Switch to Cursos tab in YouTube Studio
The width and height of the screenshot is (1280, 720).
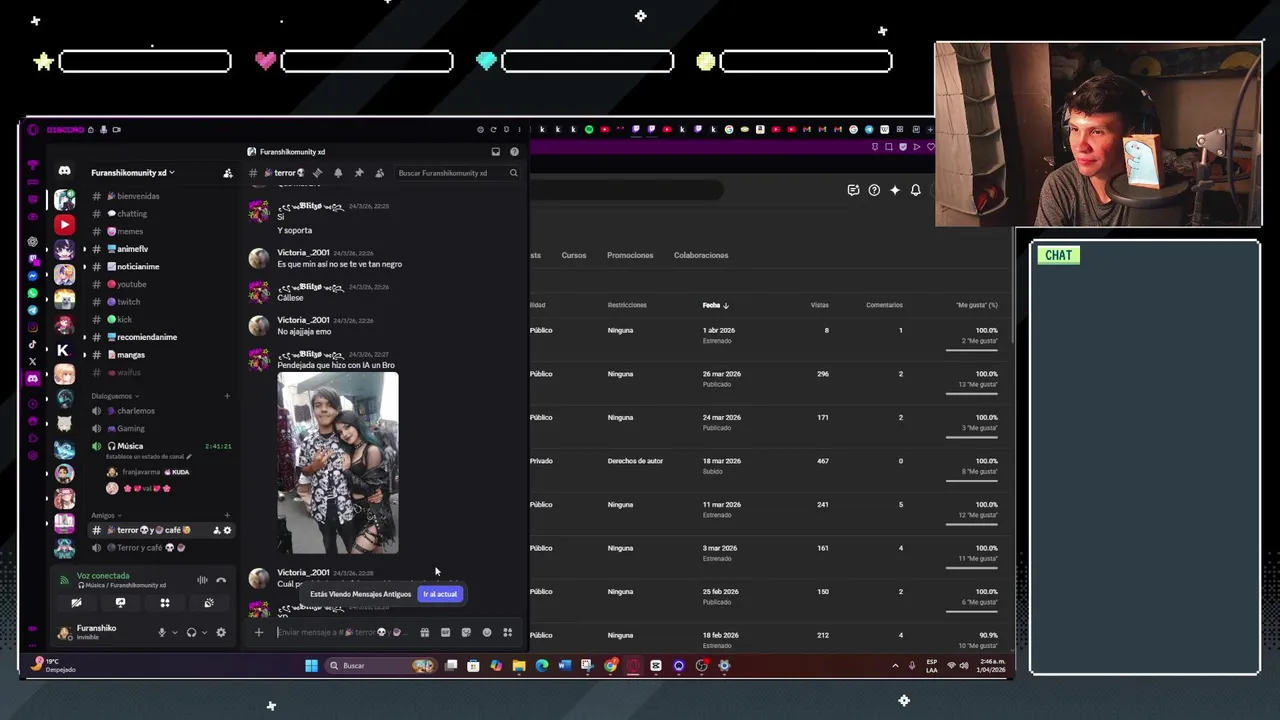pyautogui.click(x=574, y=255)
